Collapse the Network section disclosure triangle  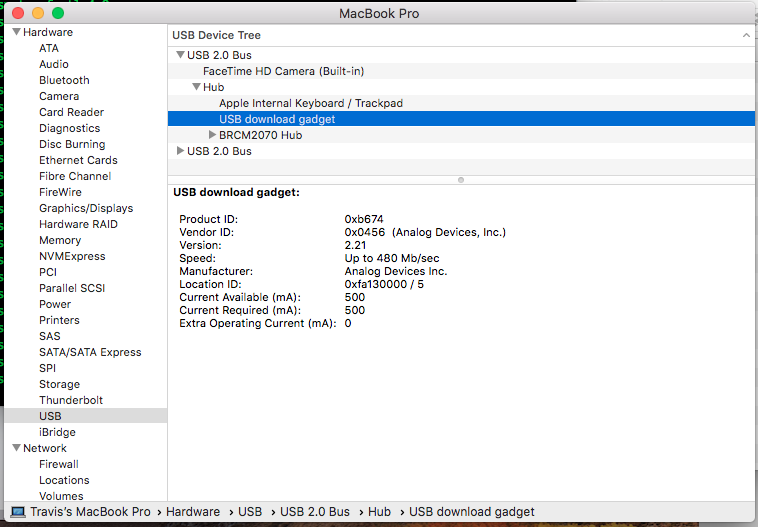(16, 448)
